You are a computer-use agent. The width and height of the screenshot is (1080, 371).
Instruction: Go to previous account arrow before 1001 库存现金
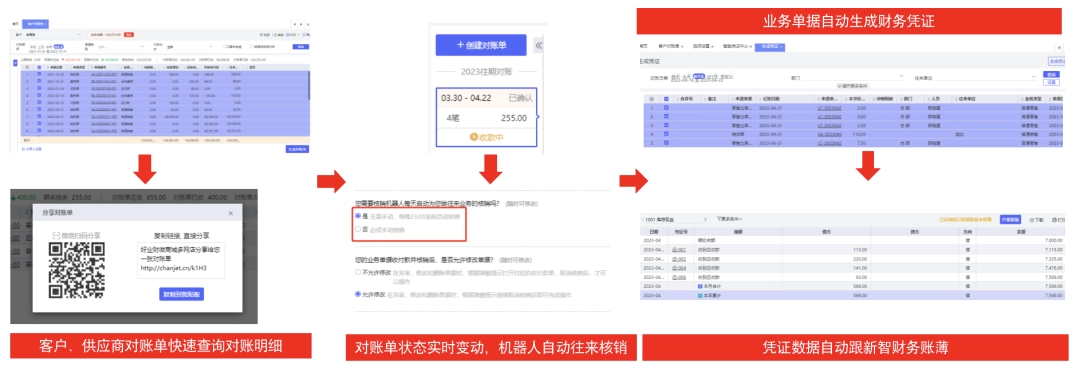pyautogui.click(x=643, y=219)
